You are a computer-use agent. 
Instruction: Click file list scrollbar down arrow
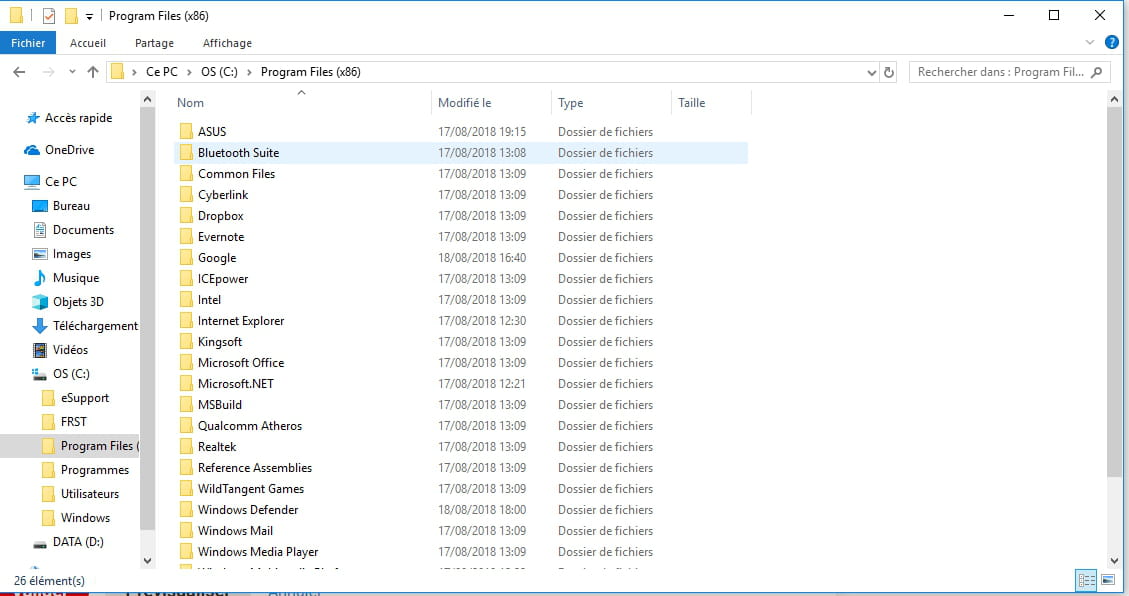coord(1115,561)
